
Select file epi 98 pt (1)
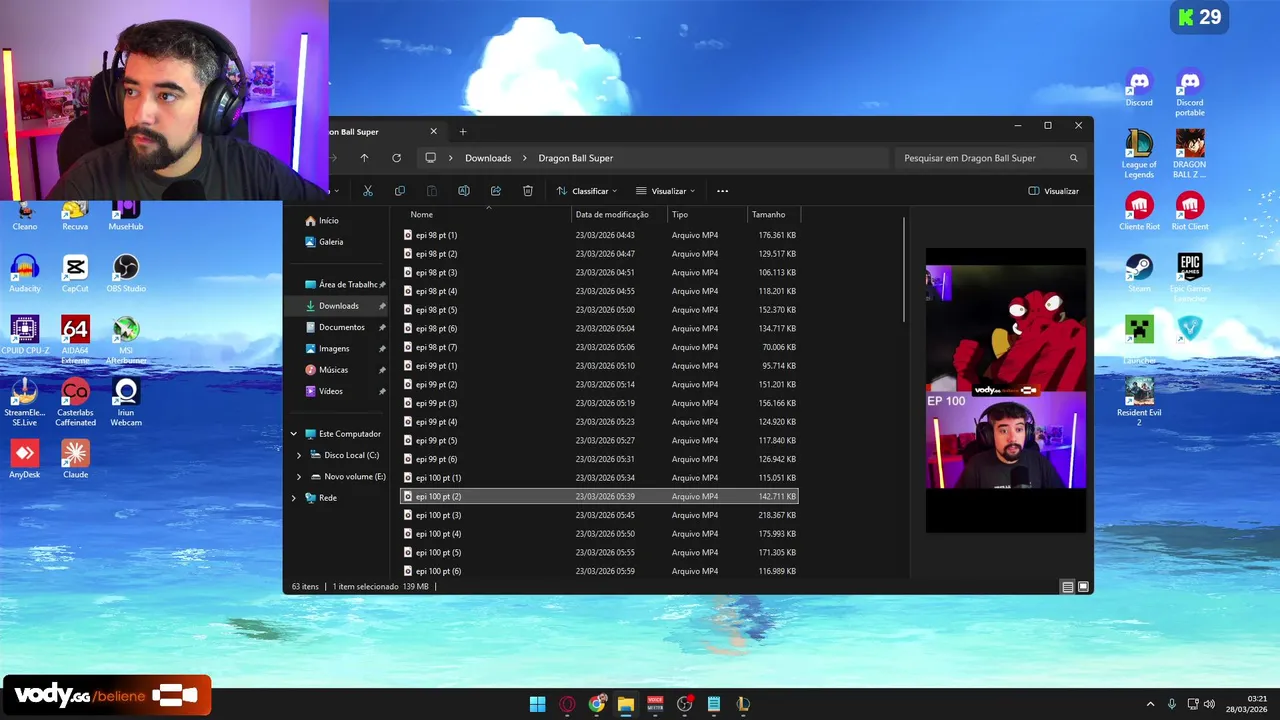599,235
